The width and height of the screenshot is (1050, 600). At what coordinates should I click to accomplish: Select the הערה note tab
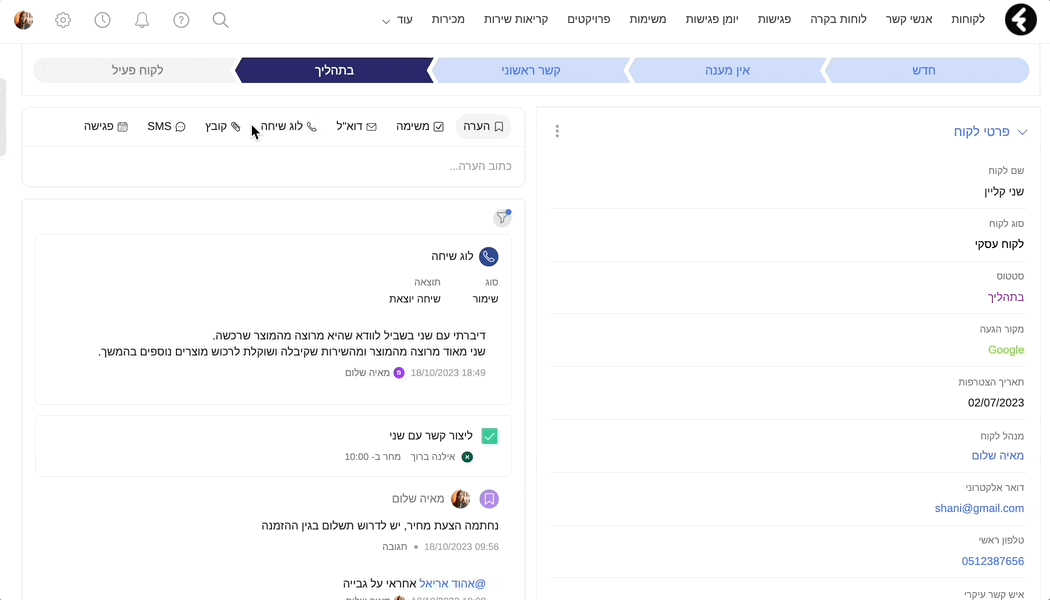tap(483, 127)
